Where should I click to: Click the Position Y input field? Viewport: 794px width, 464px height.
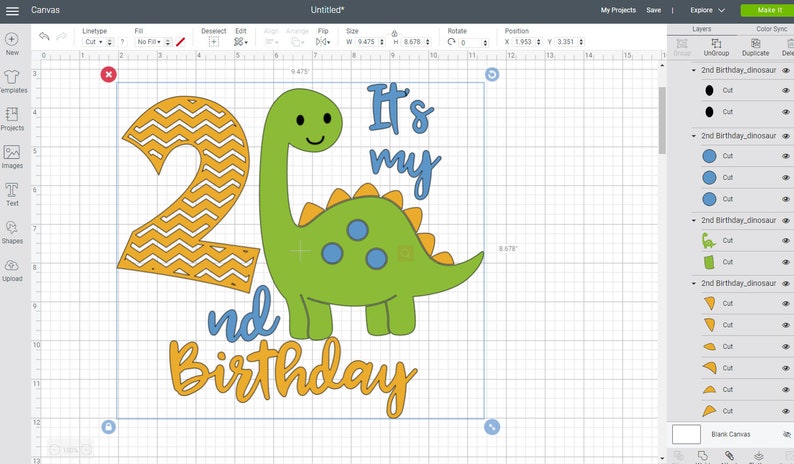coord(566,42)
